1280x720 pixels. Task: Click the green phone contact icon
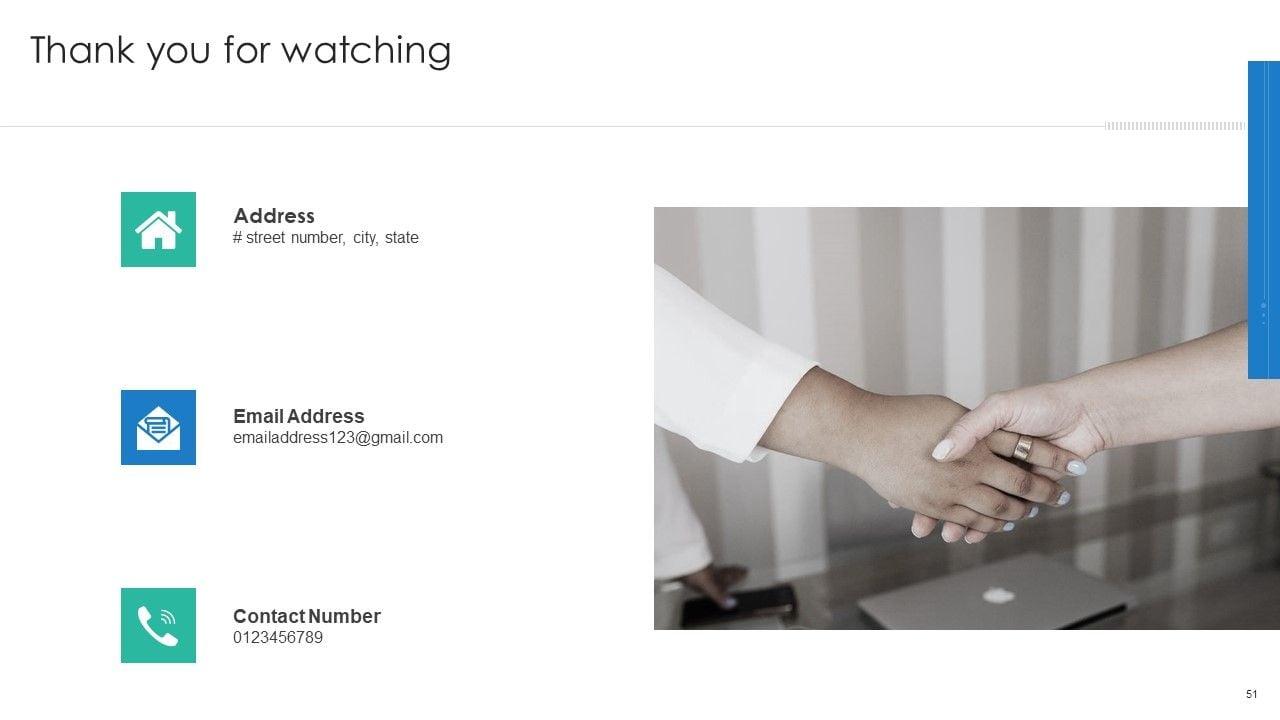pyautogui.click(x=158, y=625)
